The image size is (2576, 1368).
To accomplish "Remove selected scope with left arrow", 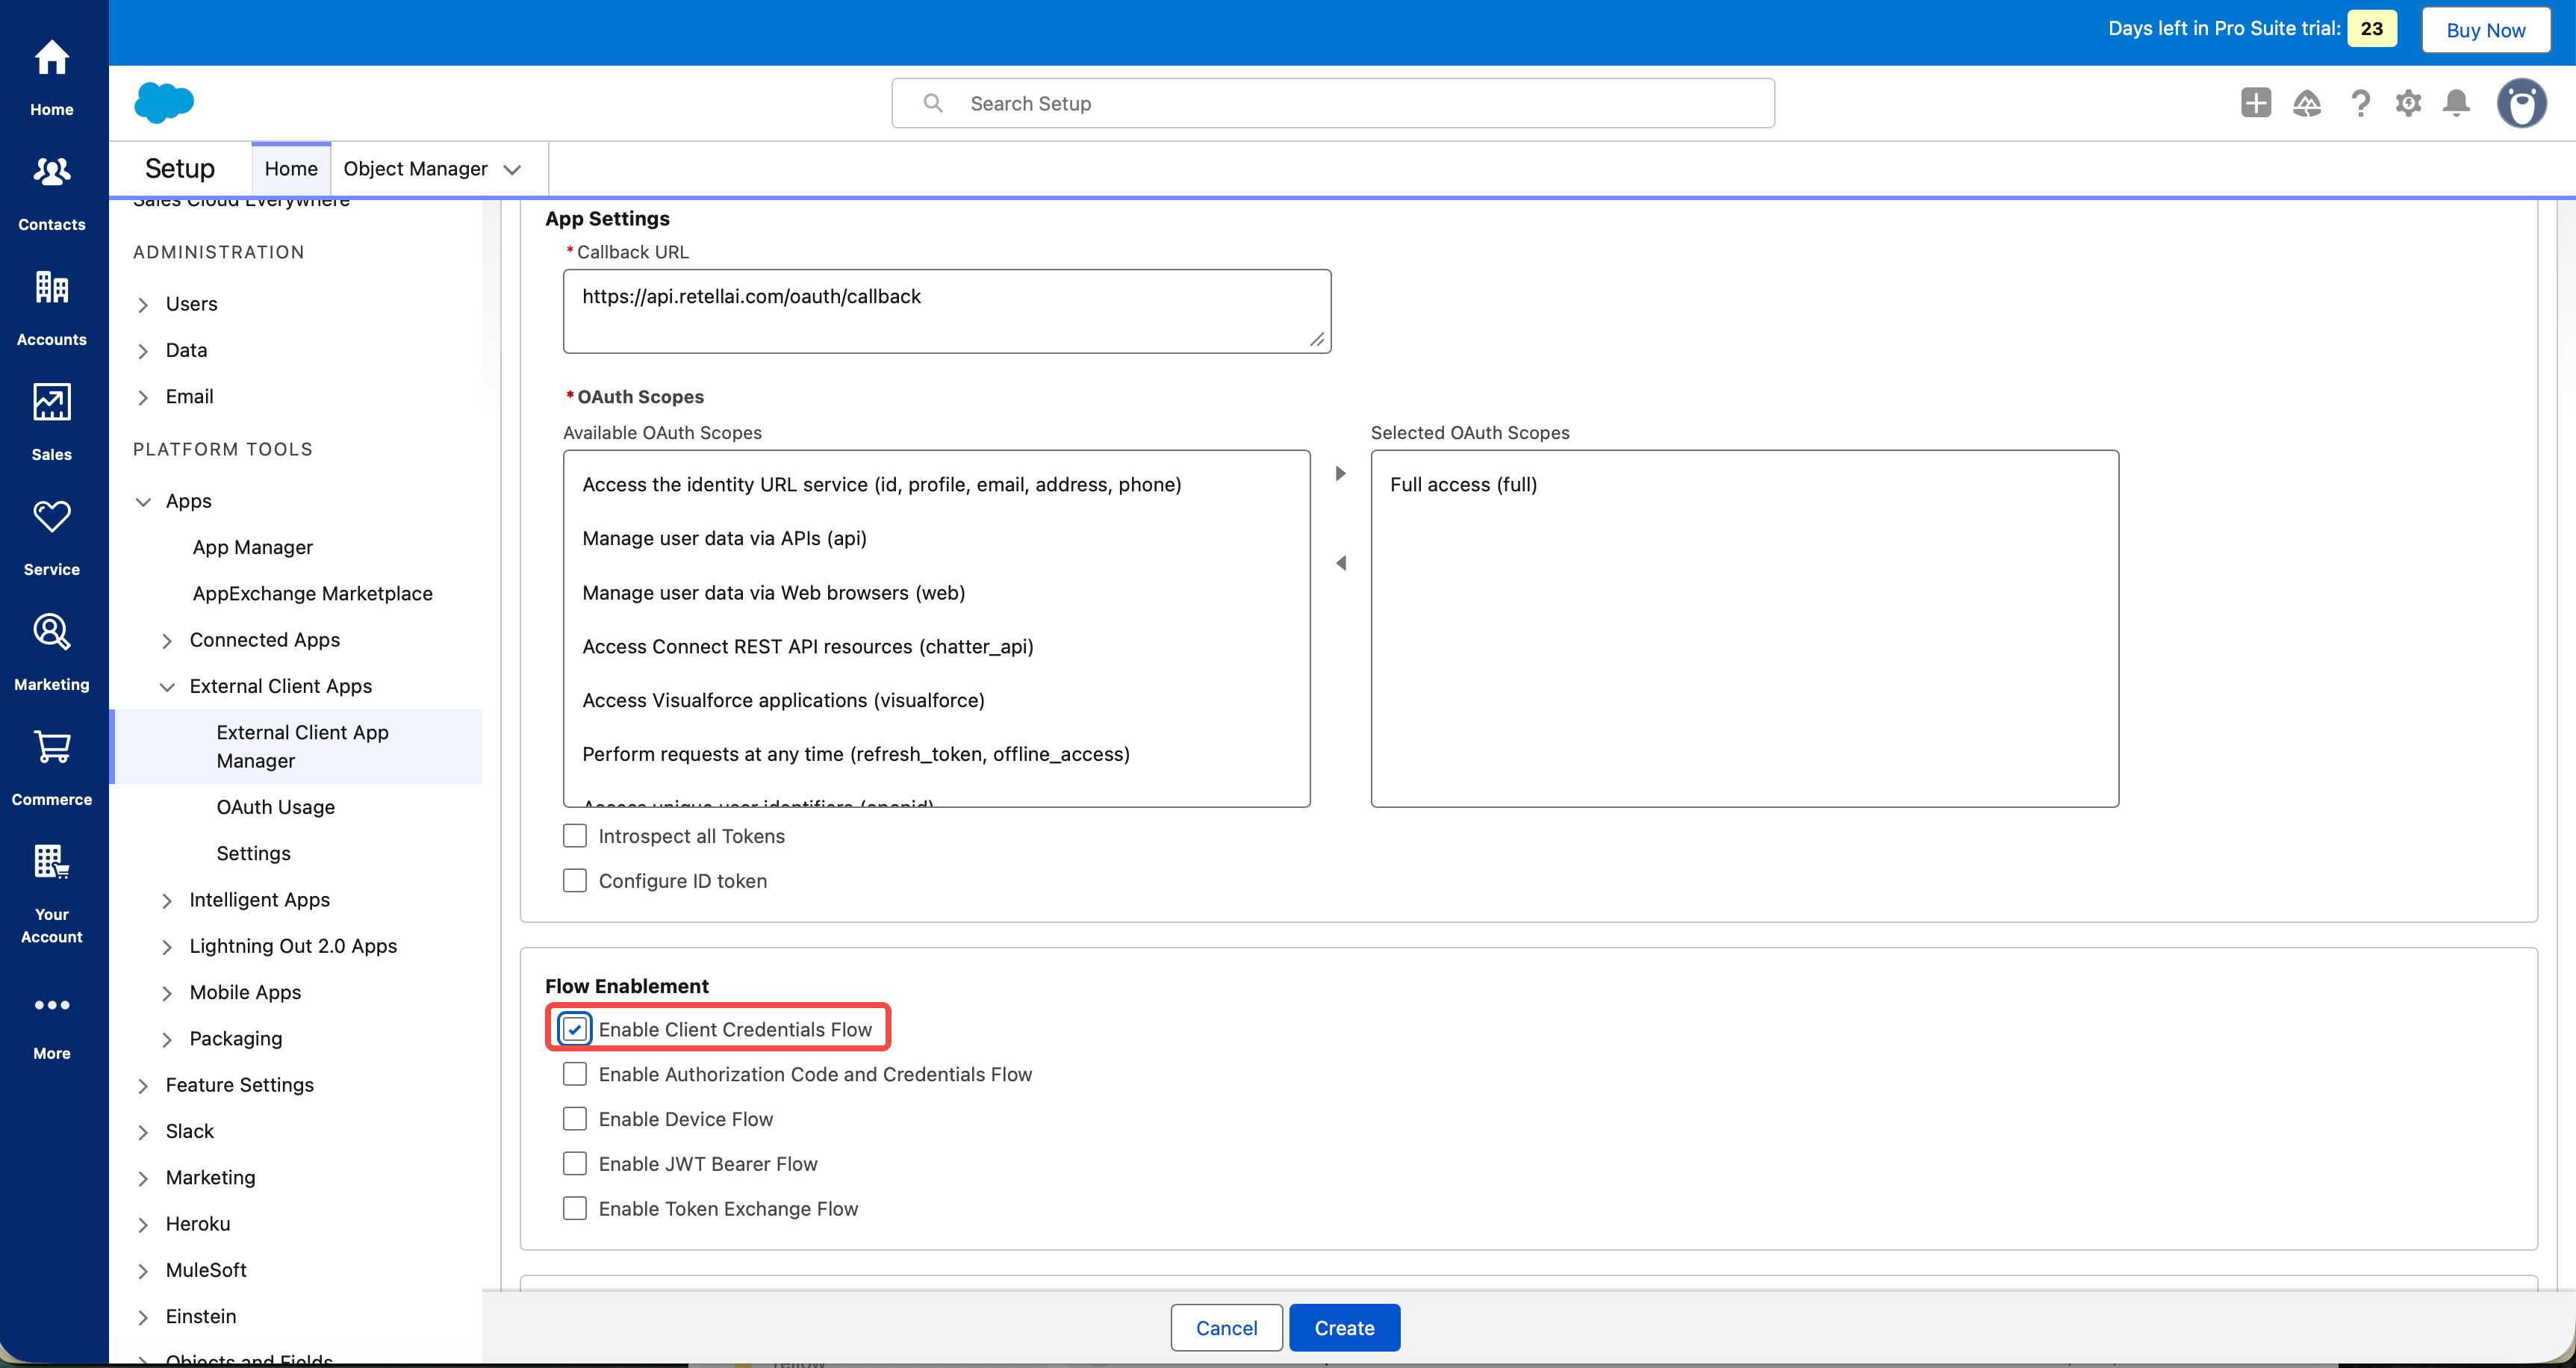I will [1341, 563].
